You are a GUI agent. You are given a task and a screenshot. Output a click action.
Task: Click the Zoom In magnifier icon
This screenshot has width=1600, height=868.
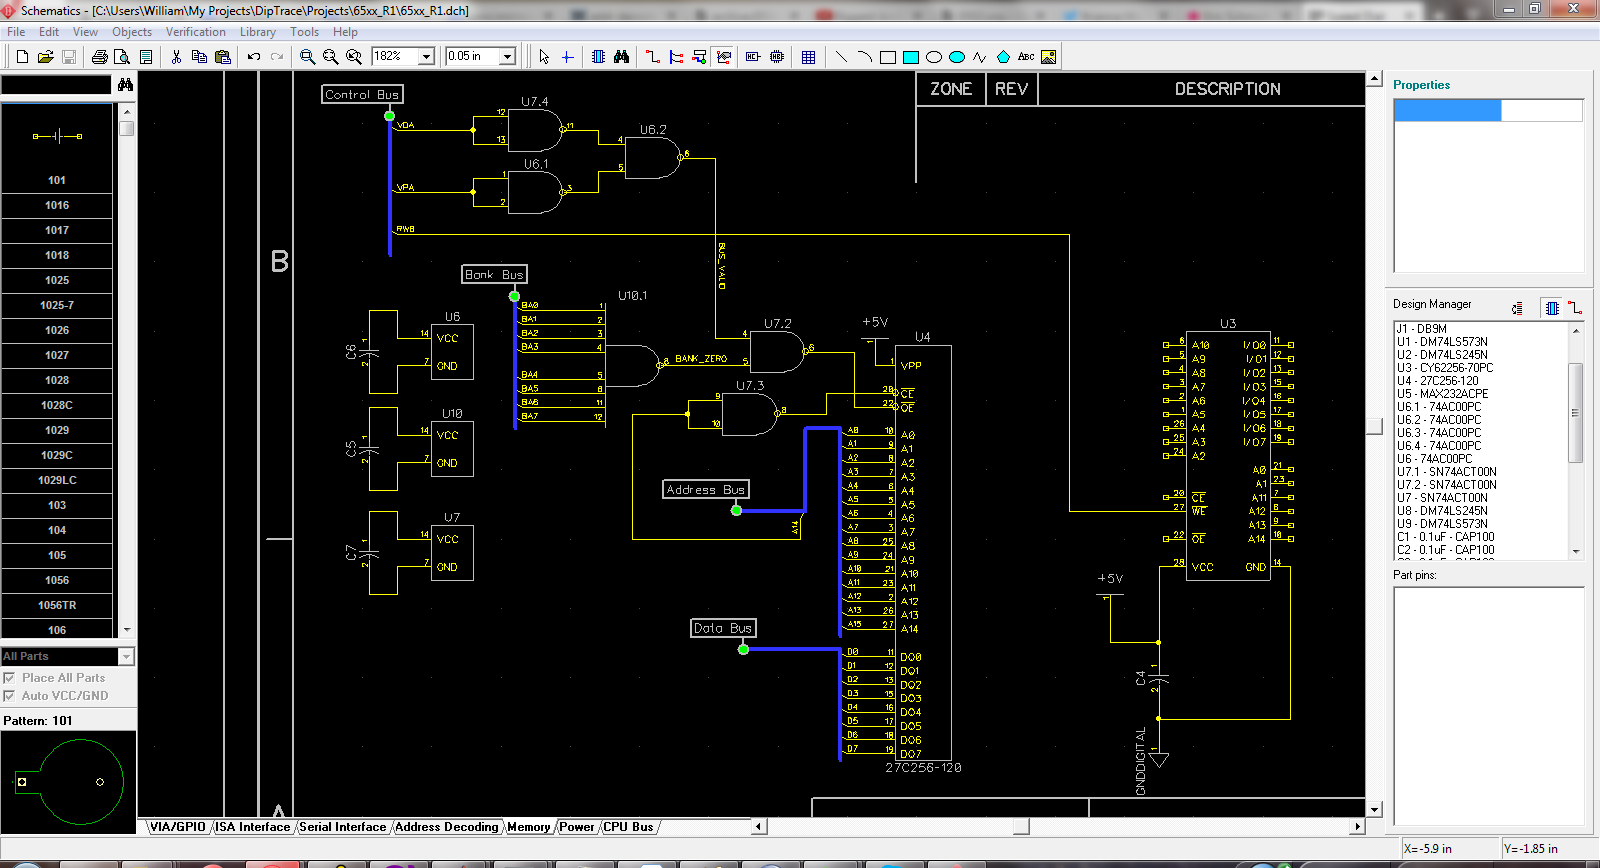pos(308,57)
